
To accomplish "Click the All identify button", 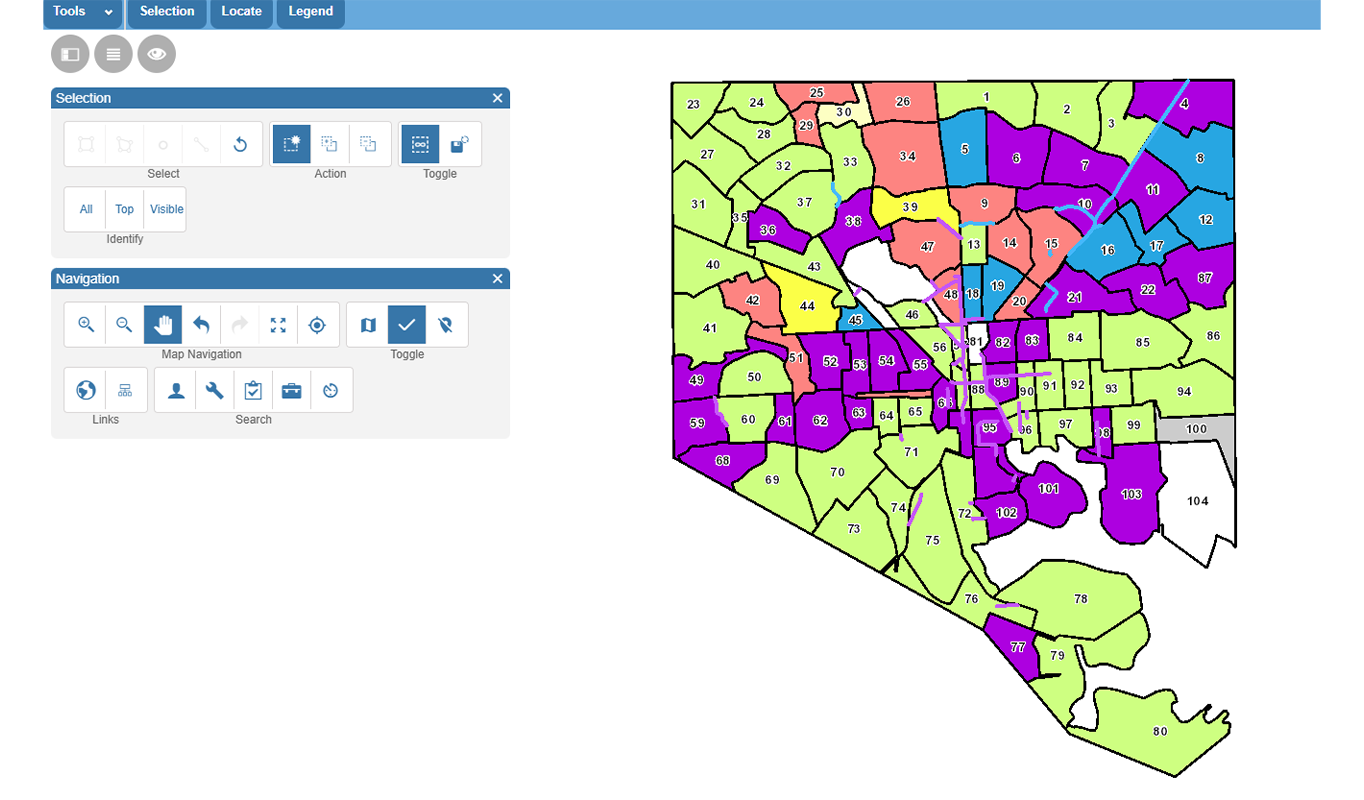I will [x=86, y=209].
